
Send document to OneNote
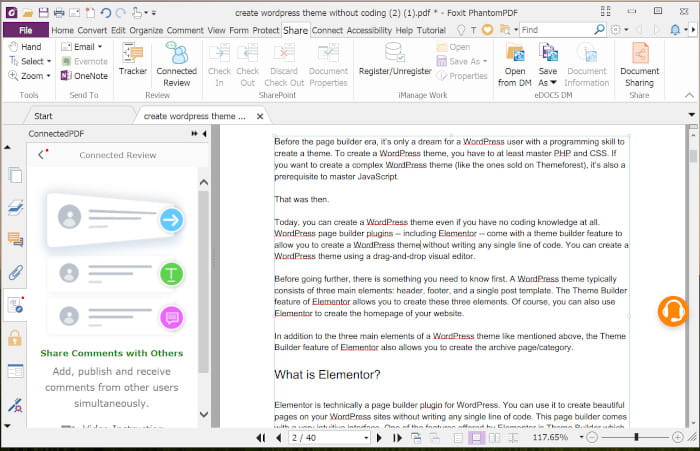coord(84,75)
